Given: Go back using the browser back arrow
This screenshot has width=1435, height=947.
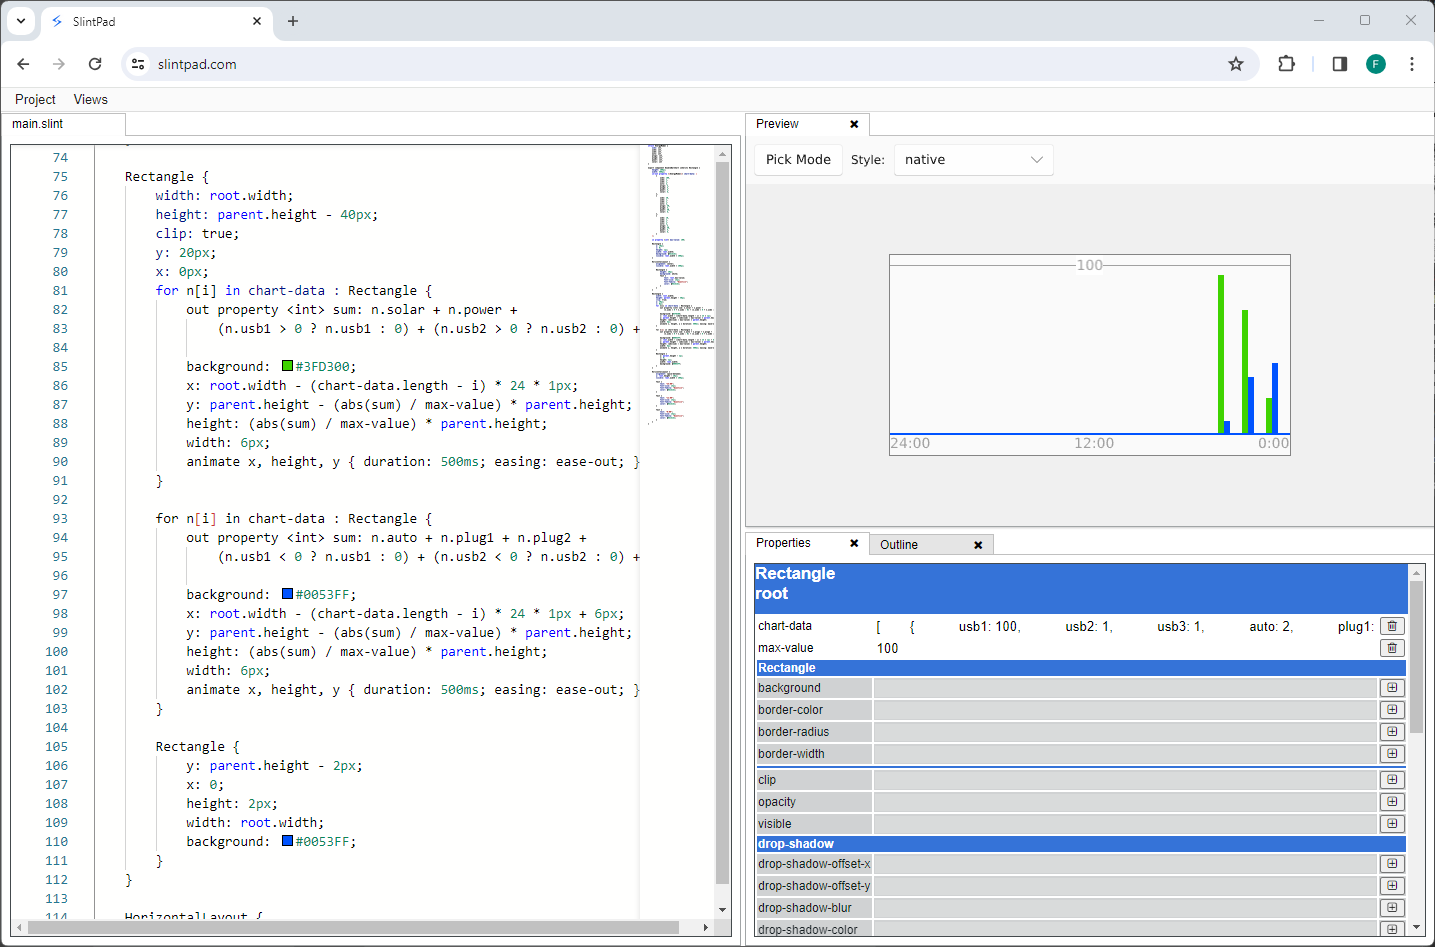Looking at the screenshot, I should click(23, 63).
